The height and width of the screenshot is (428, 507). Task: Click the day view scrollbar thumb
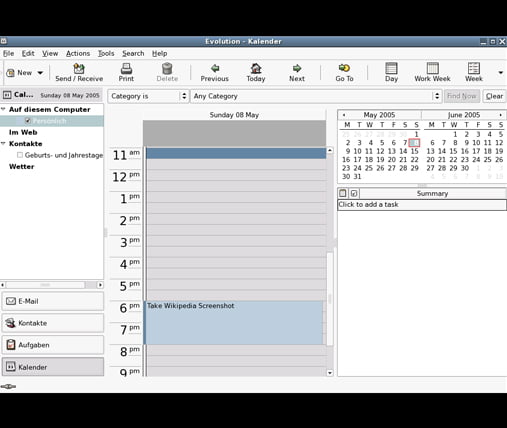330,299
